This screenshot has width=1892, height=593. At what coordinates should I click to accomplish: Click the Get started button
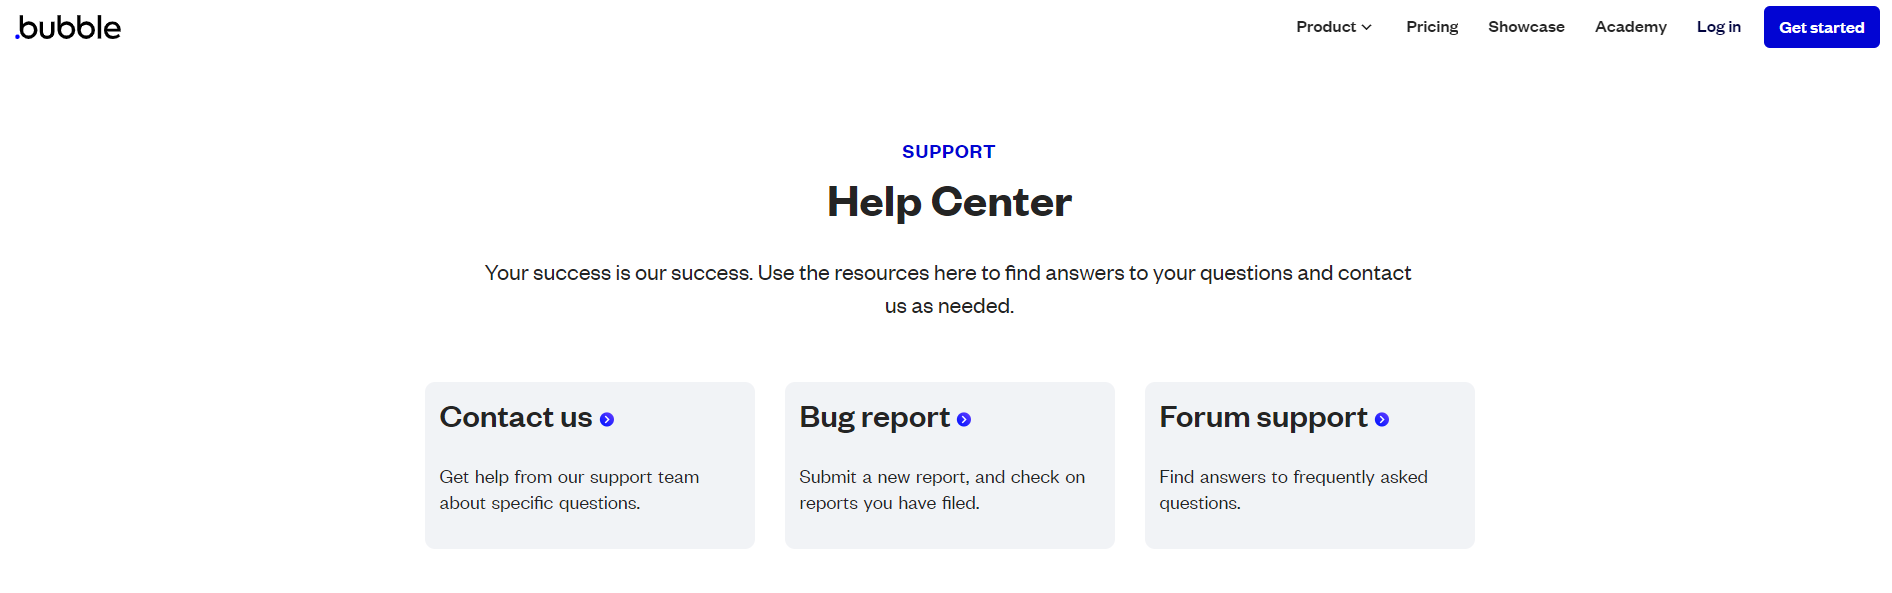point(1822,27)
